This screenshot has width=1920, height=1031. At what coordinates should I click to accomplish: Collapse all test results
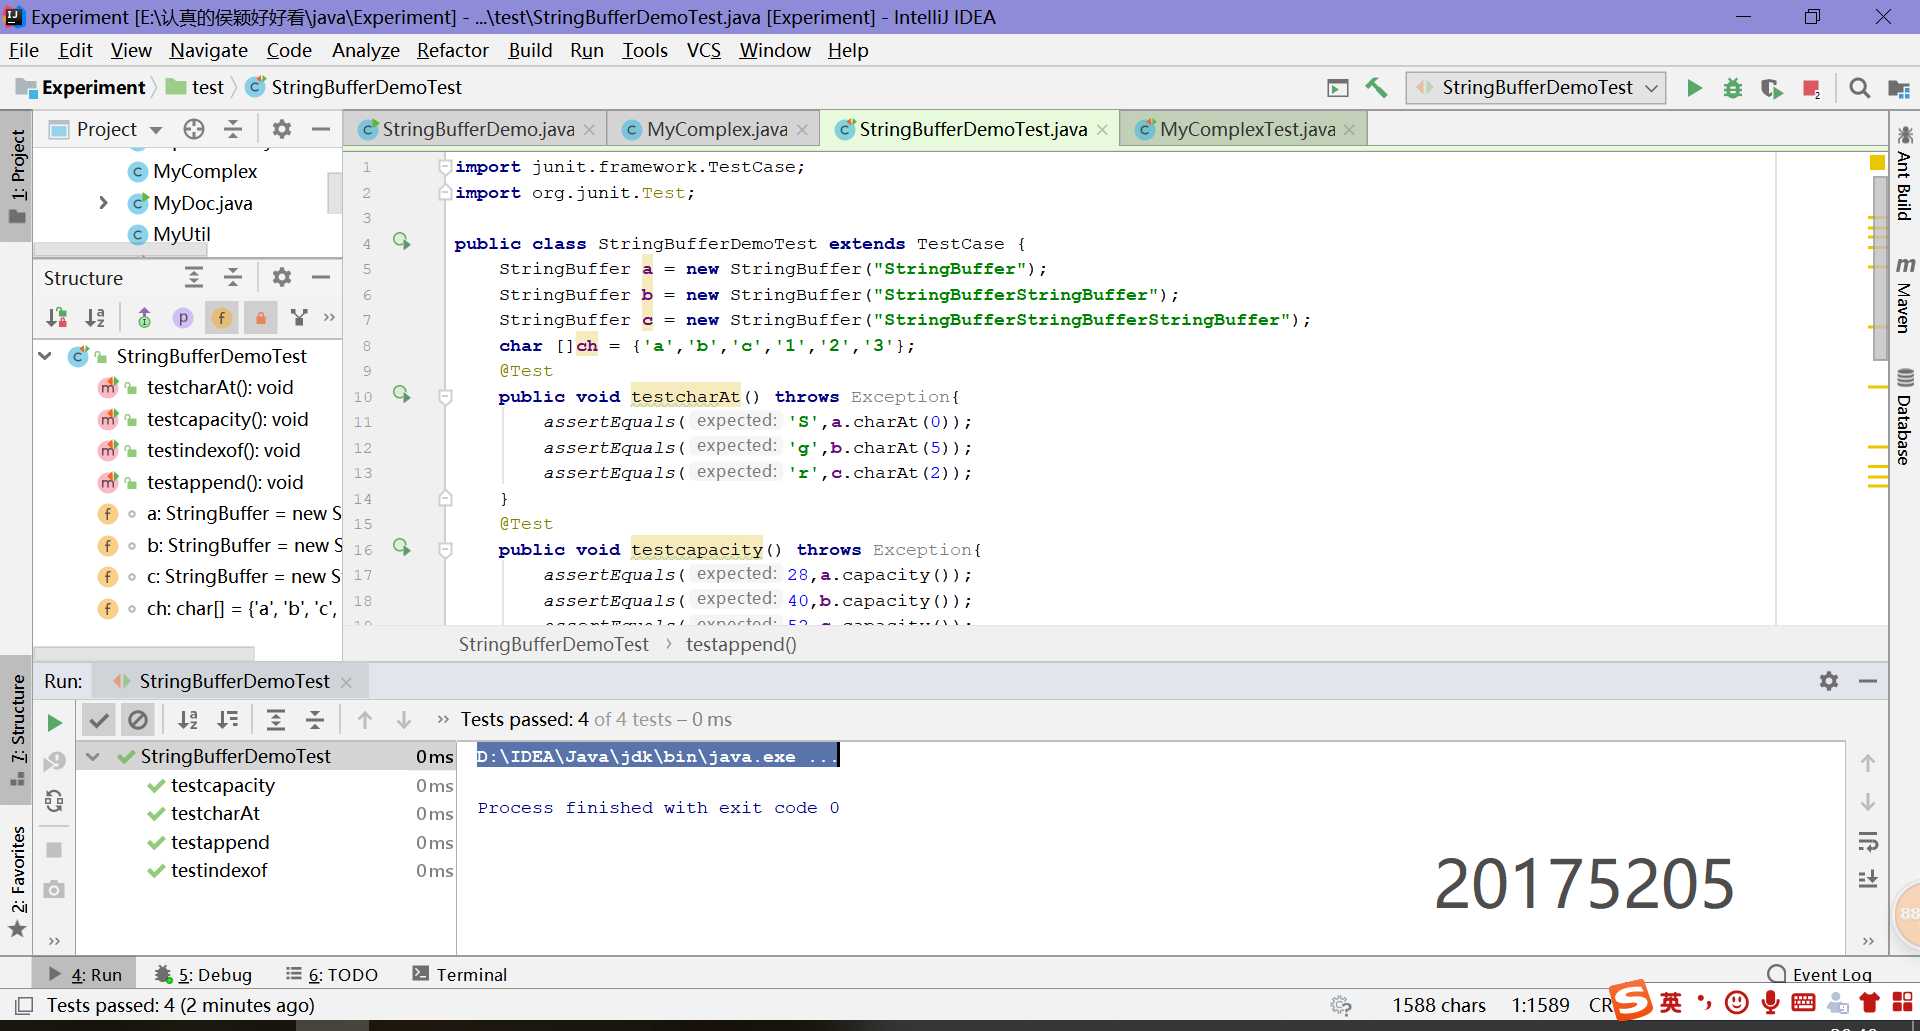(x=315, y=720)
